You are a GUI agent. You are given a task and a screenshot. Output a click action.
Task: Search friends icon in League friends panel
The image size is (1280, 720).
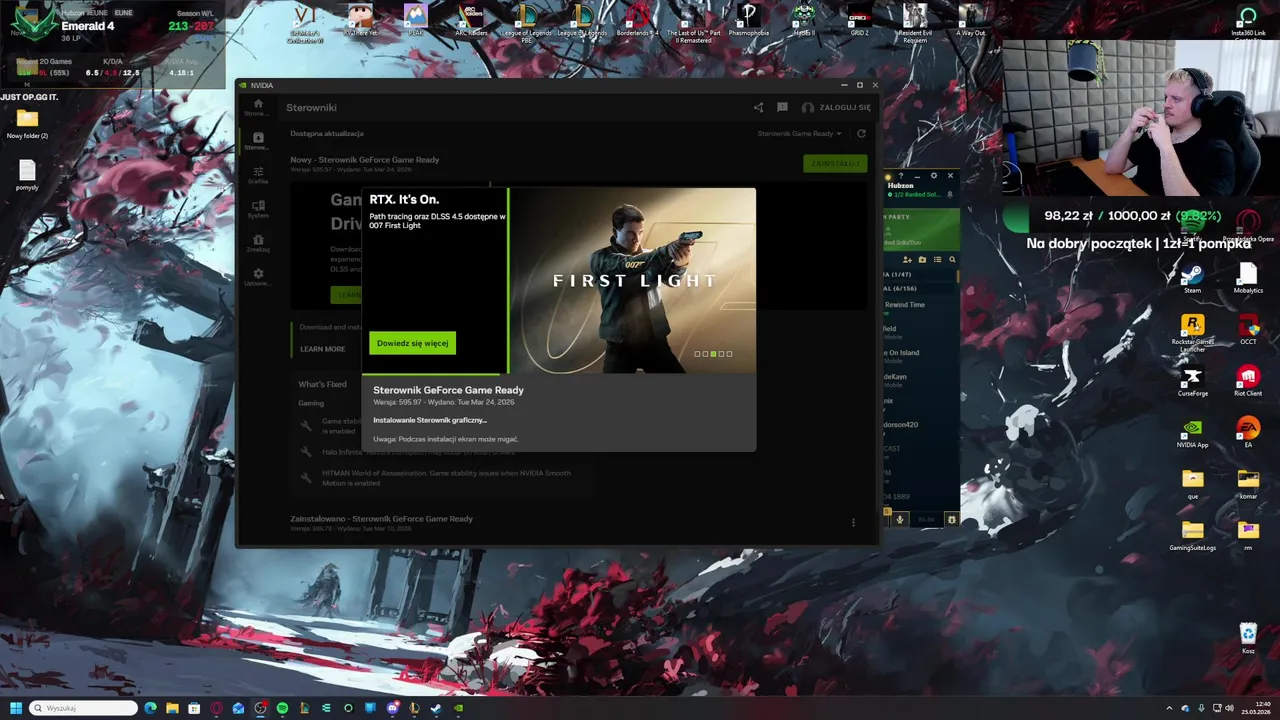tap(952, 259)
